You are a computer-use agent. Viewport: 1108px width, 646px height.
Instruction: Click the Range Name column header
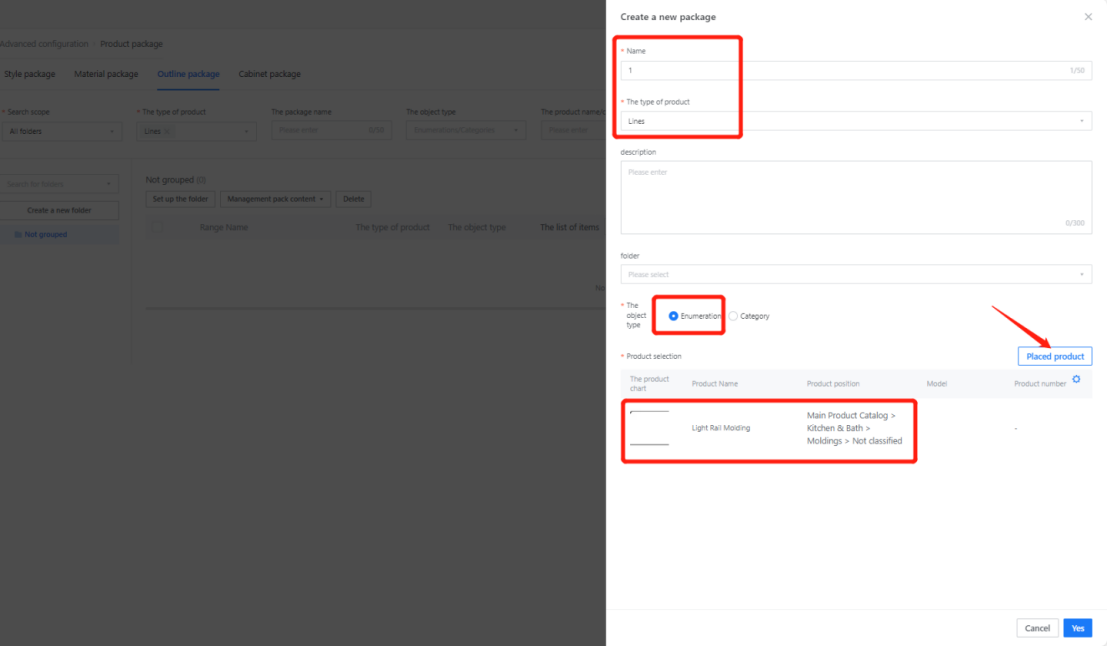(223, 228)
